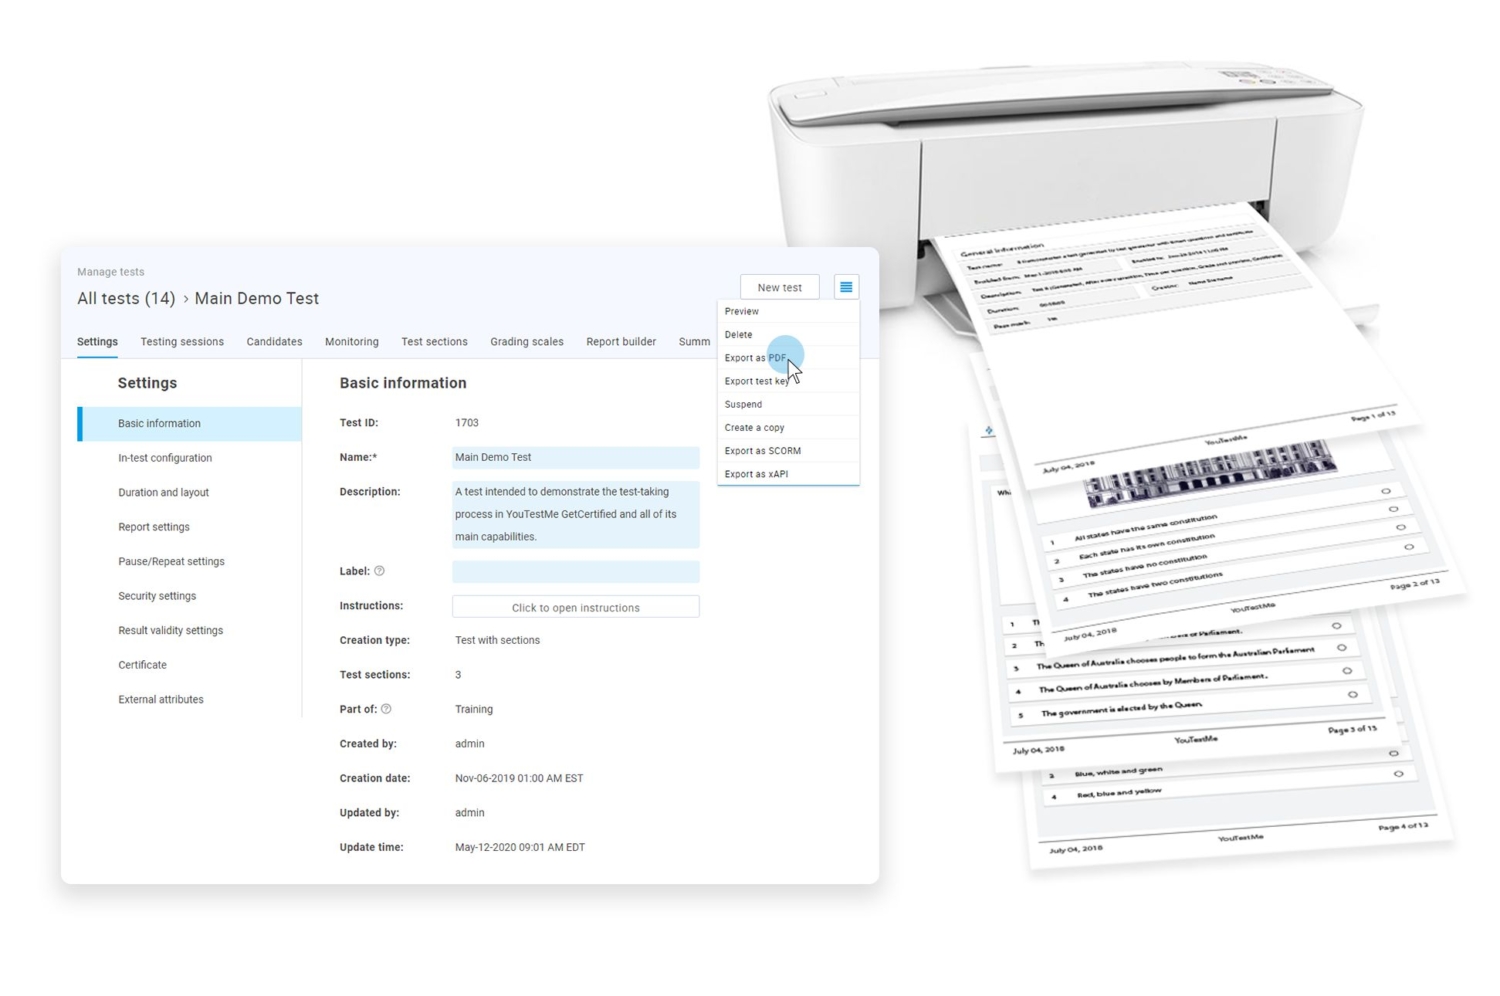Select Export as xAPI option
Image resolution: width=1500 pixels, height=996 pixels.
click(756, 473)
